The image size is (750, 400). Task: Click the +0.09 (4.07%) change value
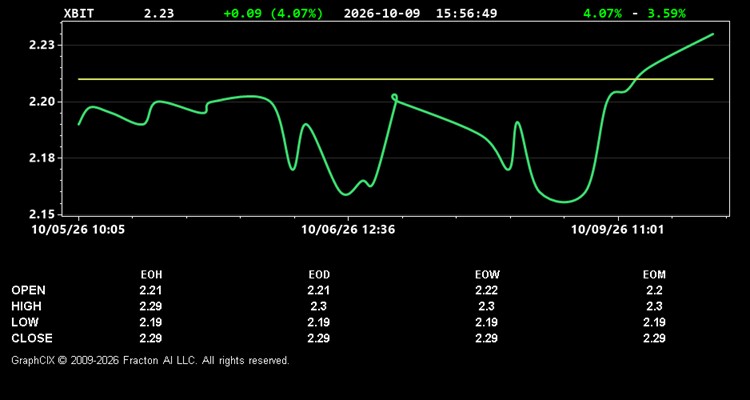tap(273, 13)
